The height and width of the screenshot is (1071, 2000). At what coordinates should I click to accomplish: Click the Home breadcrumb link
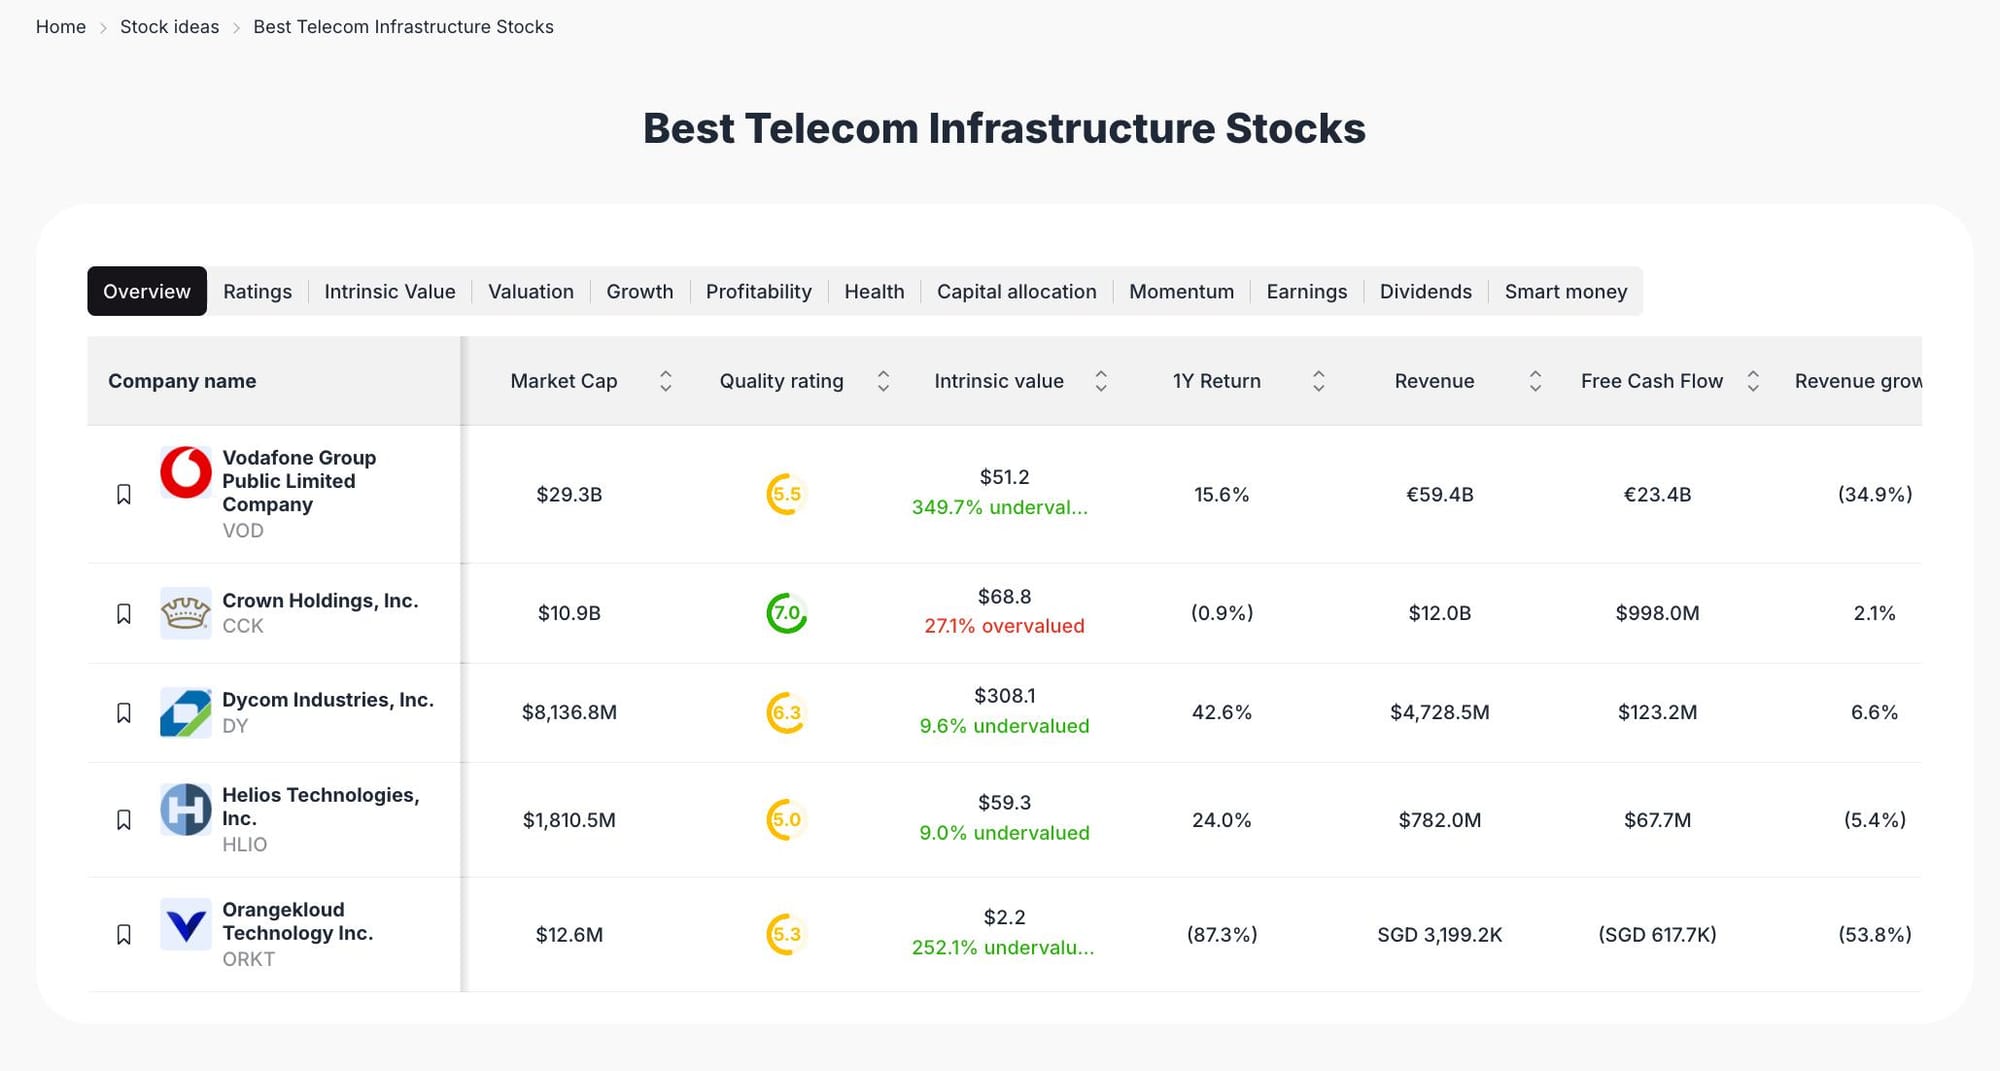click(x=61, y=27)
